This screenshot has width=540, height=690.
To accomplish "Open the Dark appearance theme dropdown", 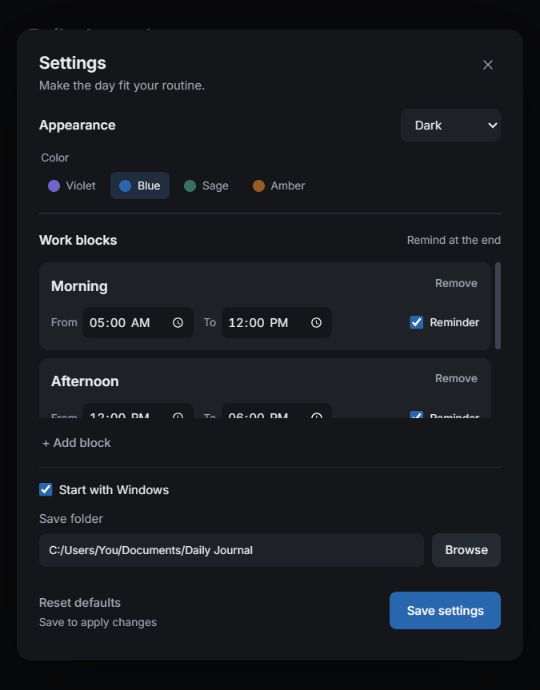I will click(x=451, y=125).
